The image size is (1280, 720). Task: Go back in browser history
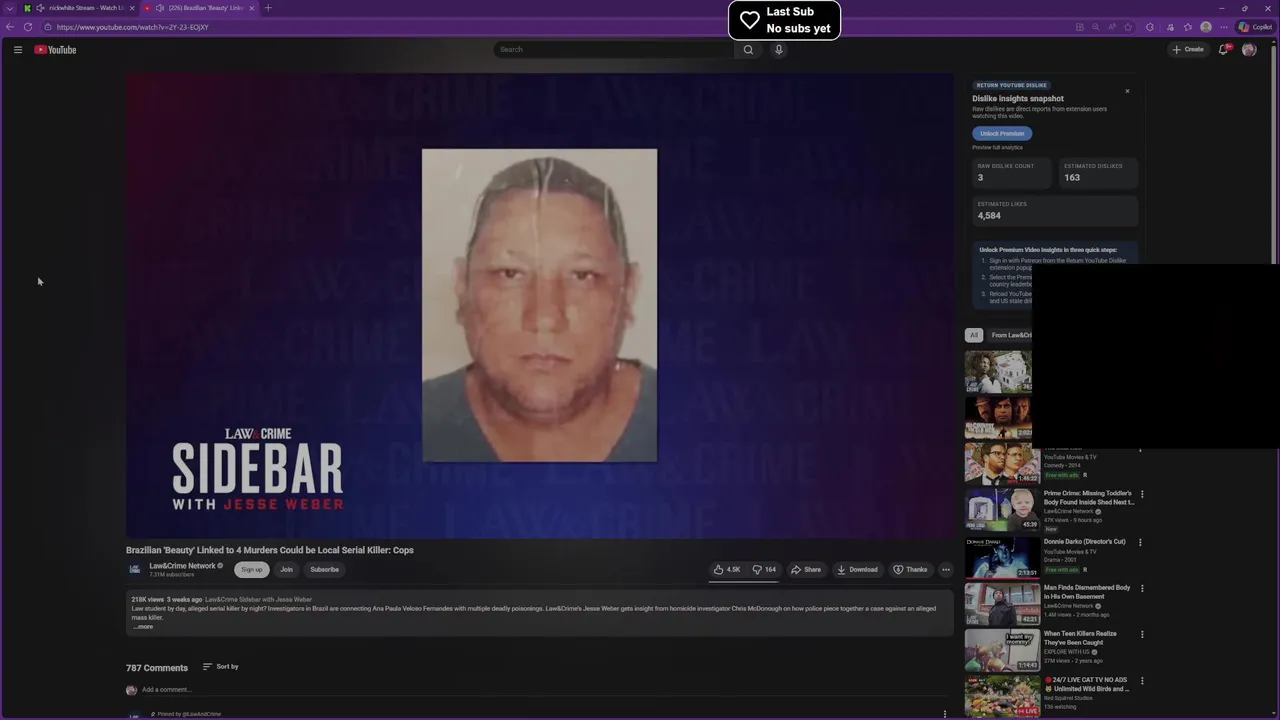(x=10, y=27)
